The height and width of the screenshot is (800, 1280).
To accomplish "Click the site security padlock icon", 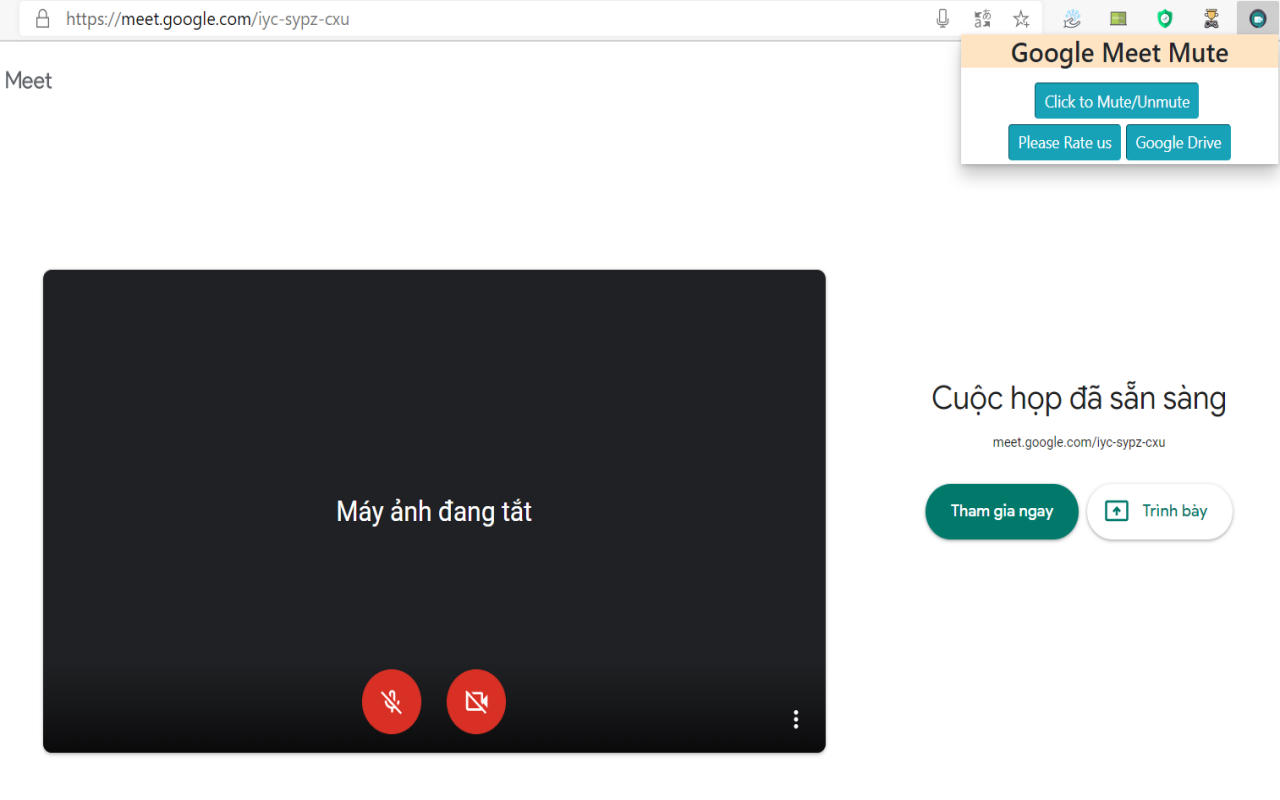I will [x=42, y=18].
